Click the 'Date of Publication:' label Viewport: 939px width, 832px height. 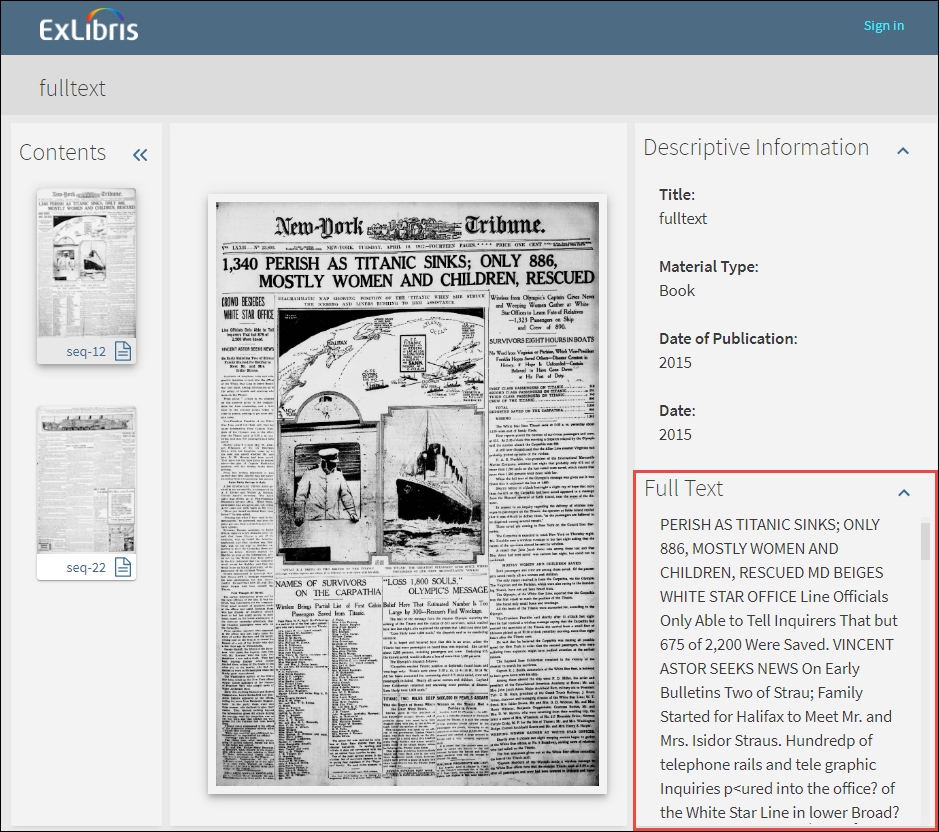pyautogui.click(x=728, y=339)
